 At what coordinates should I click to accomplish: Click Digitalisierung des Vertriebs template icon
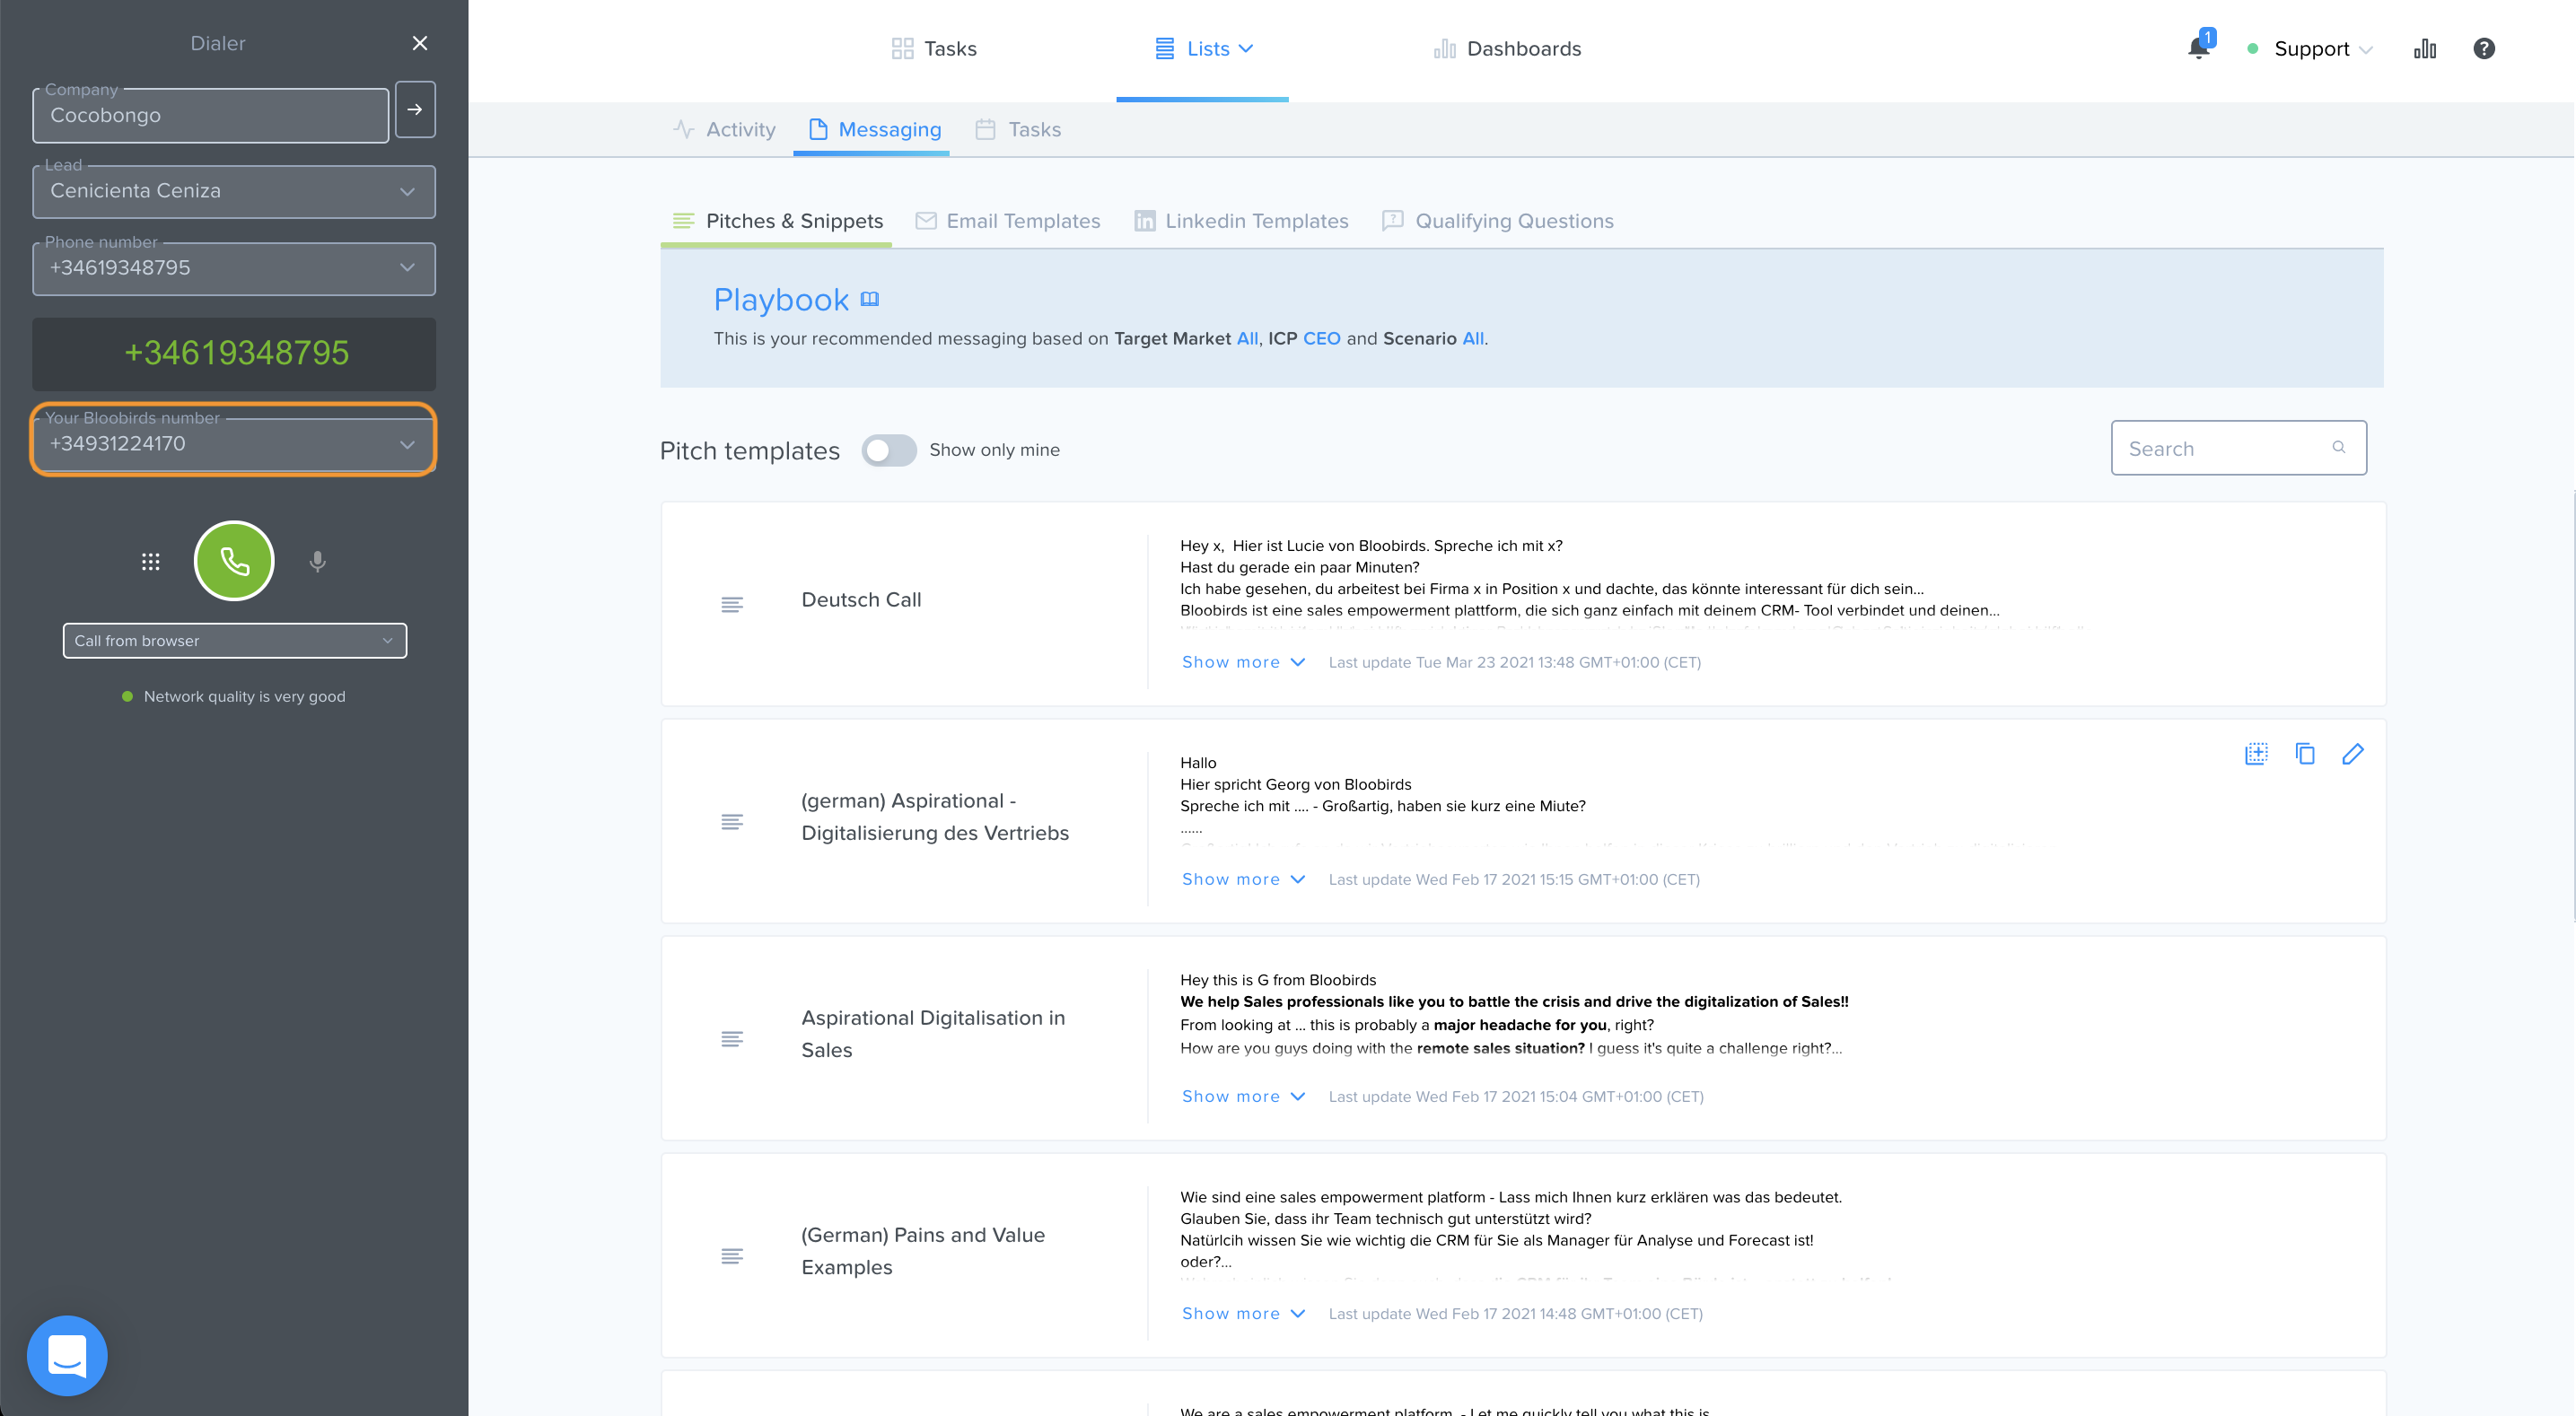[732, 821]
